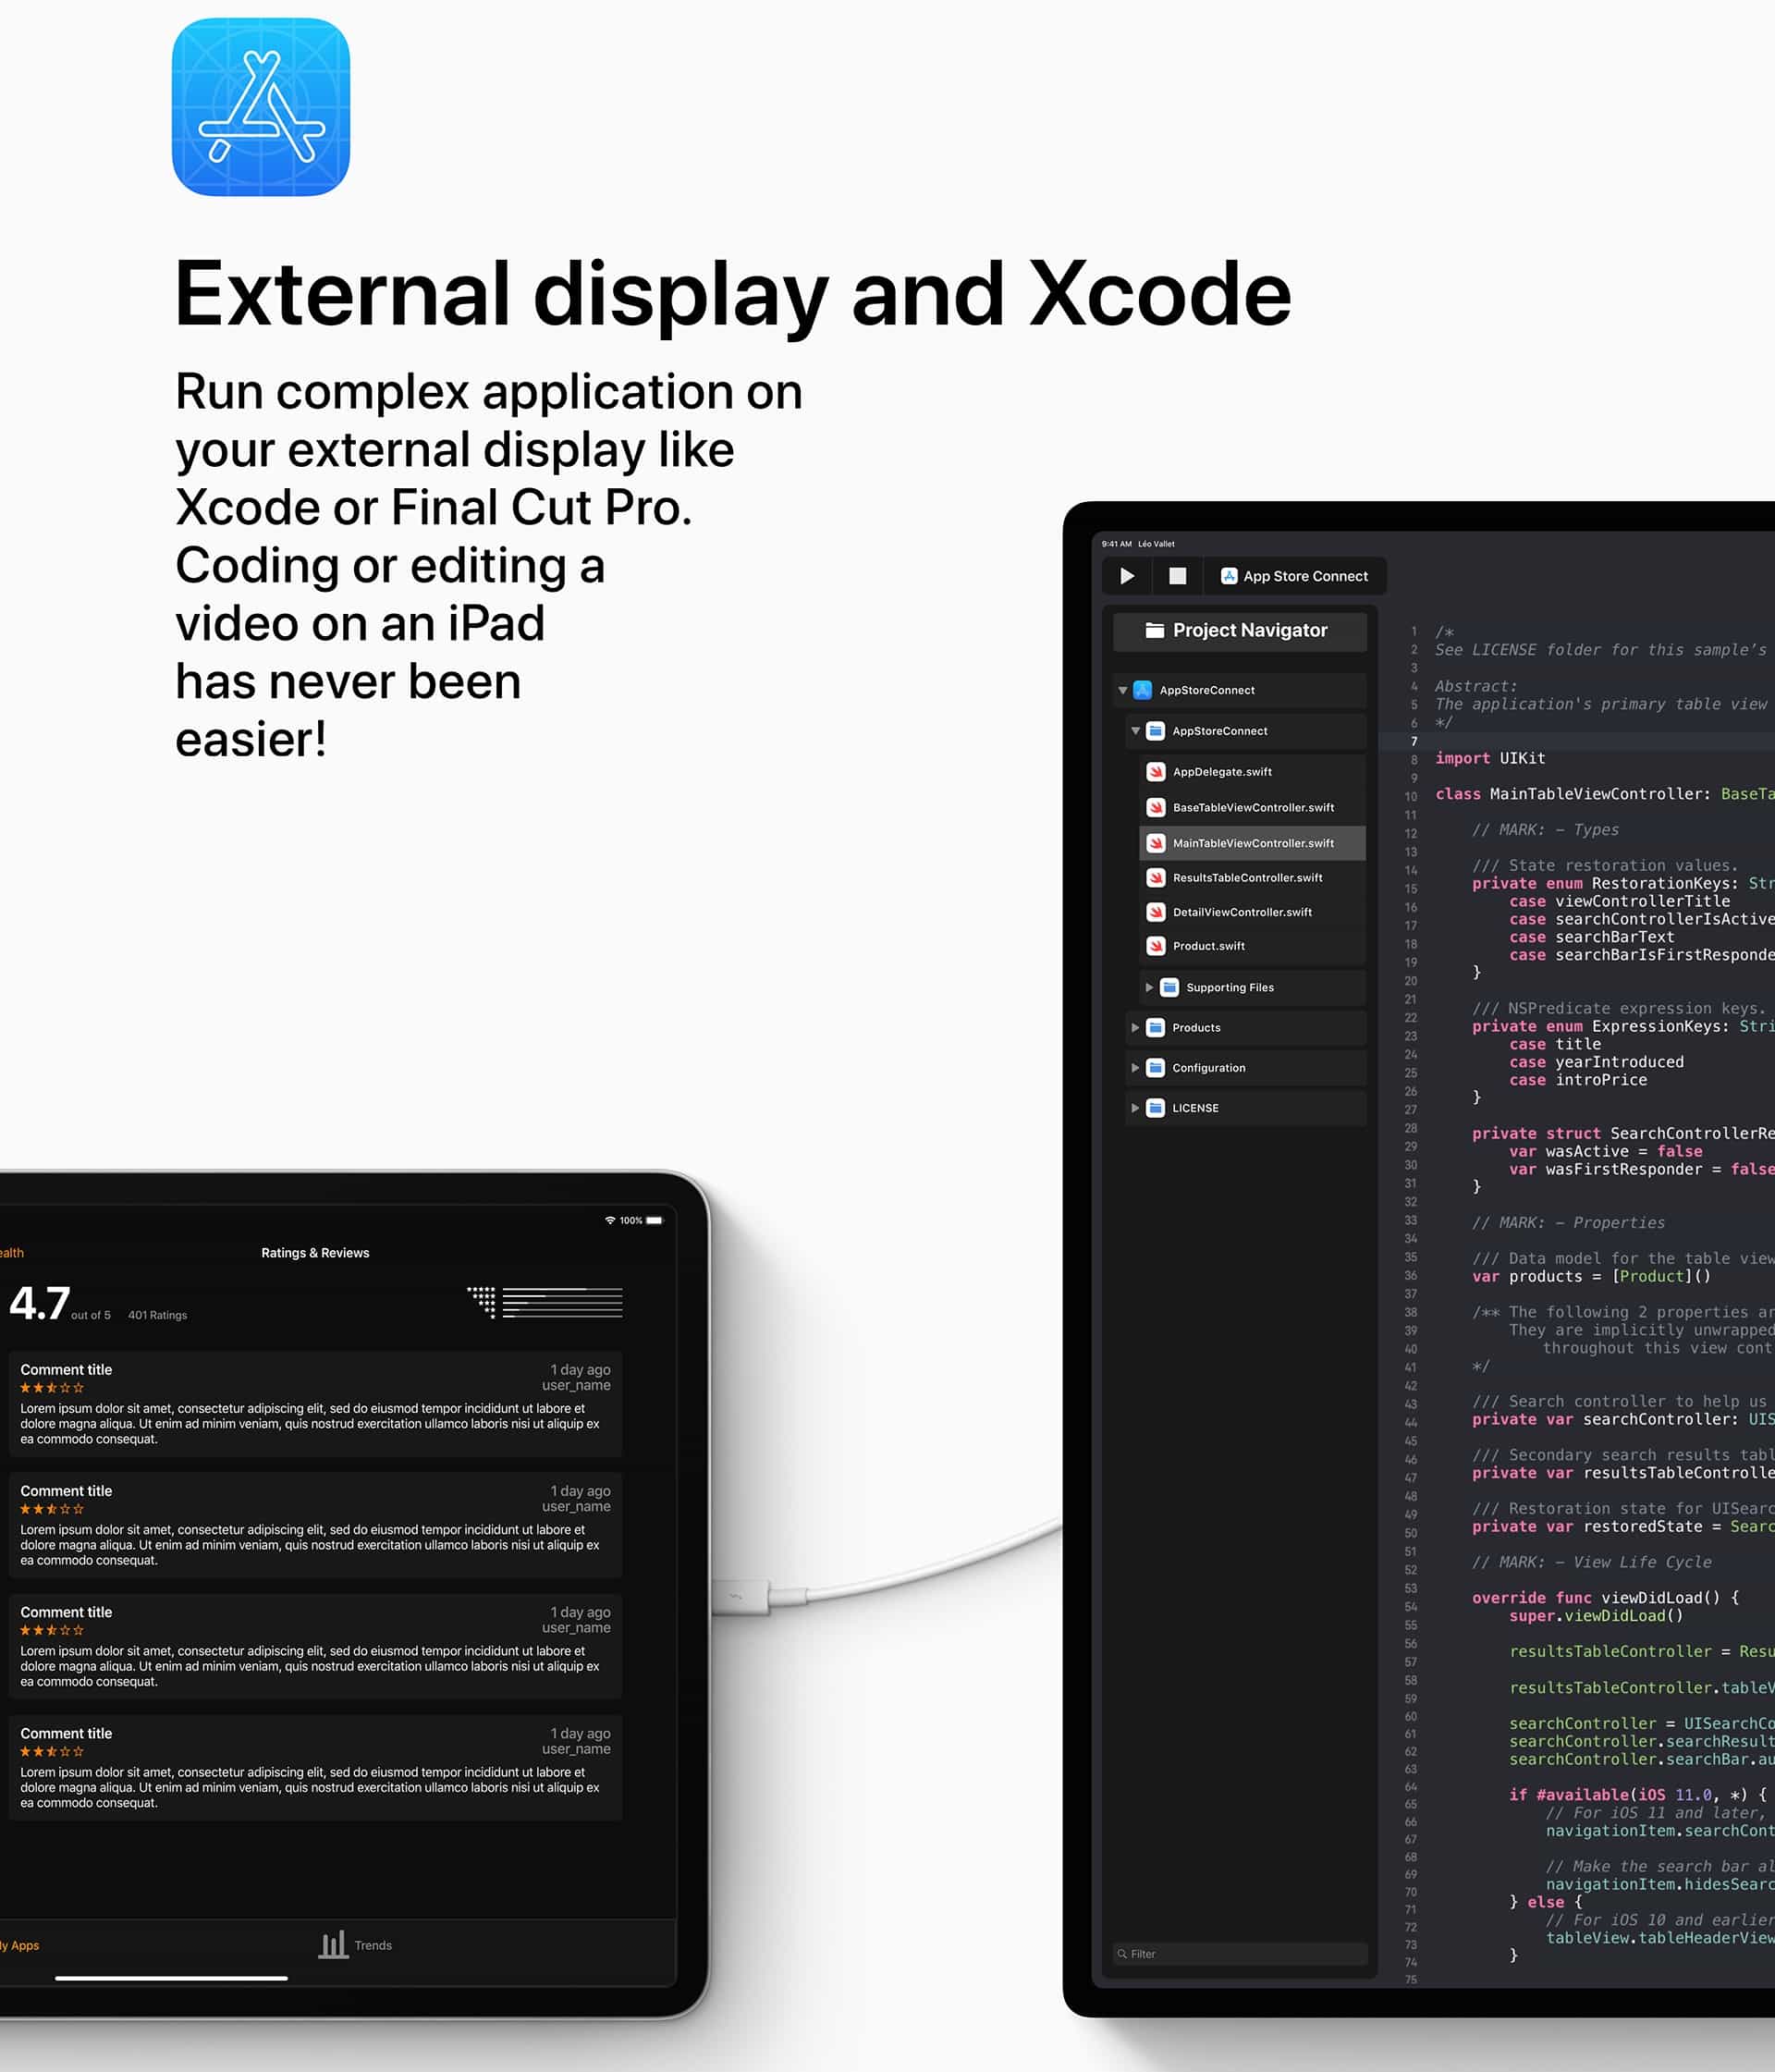Viewport: 1775px width, 2072px height.
Task: Run the project with the Play button
Action: point(1126,576)
